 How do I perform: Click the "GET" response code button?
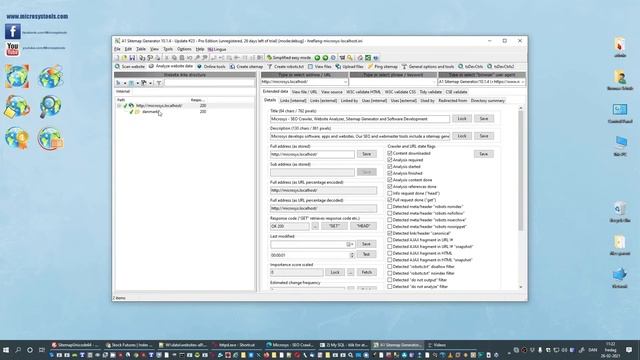pyautogui.click(x=334, y=226)
